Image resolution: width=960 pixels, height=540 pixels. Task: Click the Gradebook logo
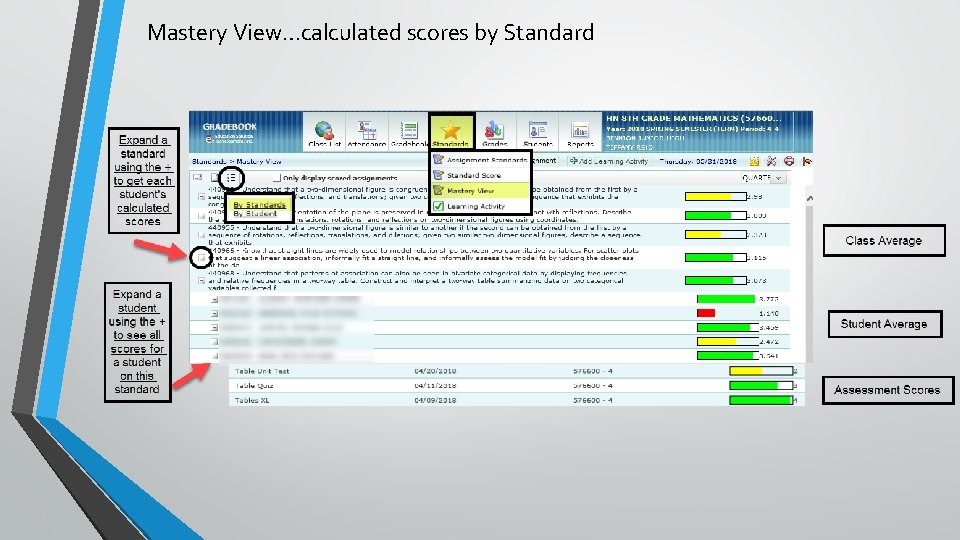pos(230,132)
